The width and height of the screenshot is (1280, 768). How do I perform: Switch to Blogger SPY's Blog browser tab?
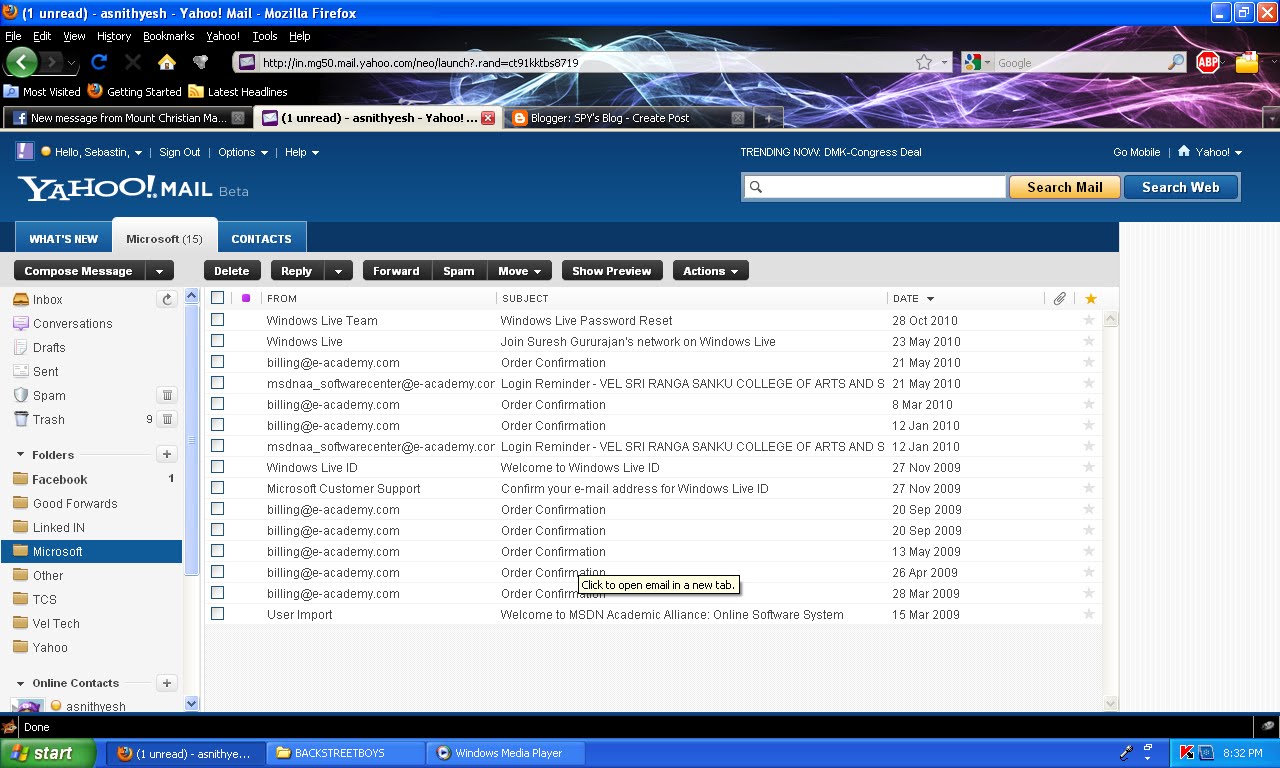pyautogui.click(x=627, y=118)
